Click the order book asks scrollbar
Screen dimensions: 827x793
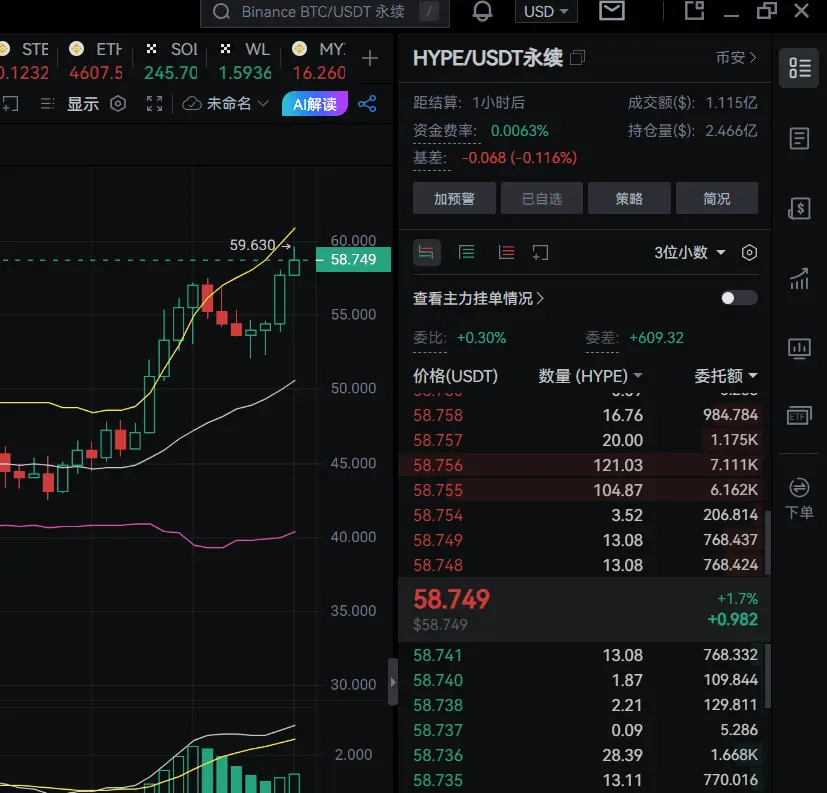coord(767,543)
